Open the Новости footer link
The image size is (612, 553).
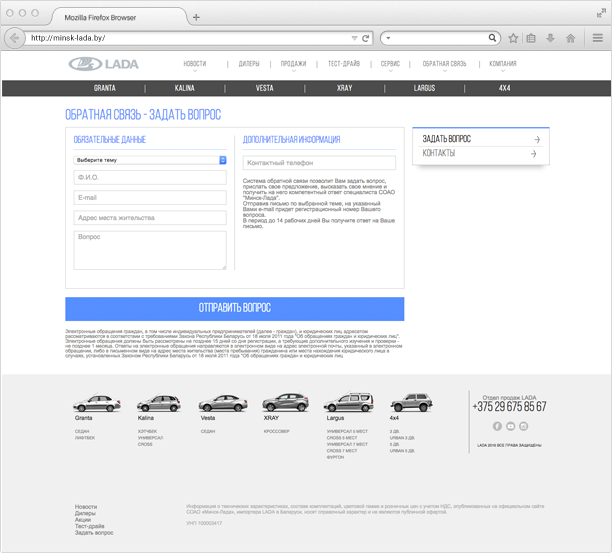pyautogui.click(x=86, y=507)
